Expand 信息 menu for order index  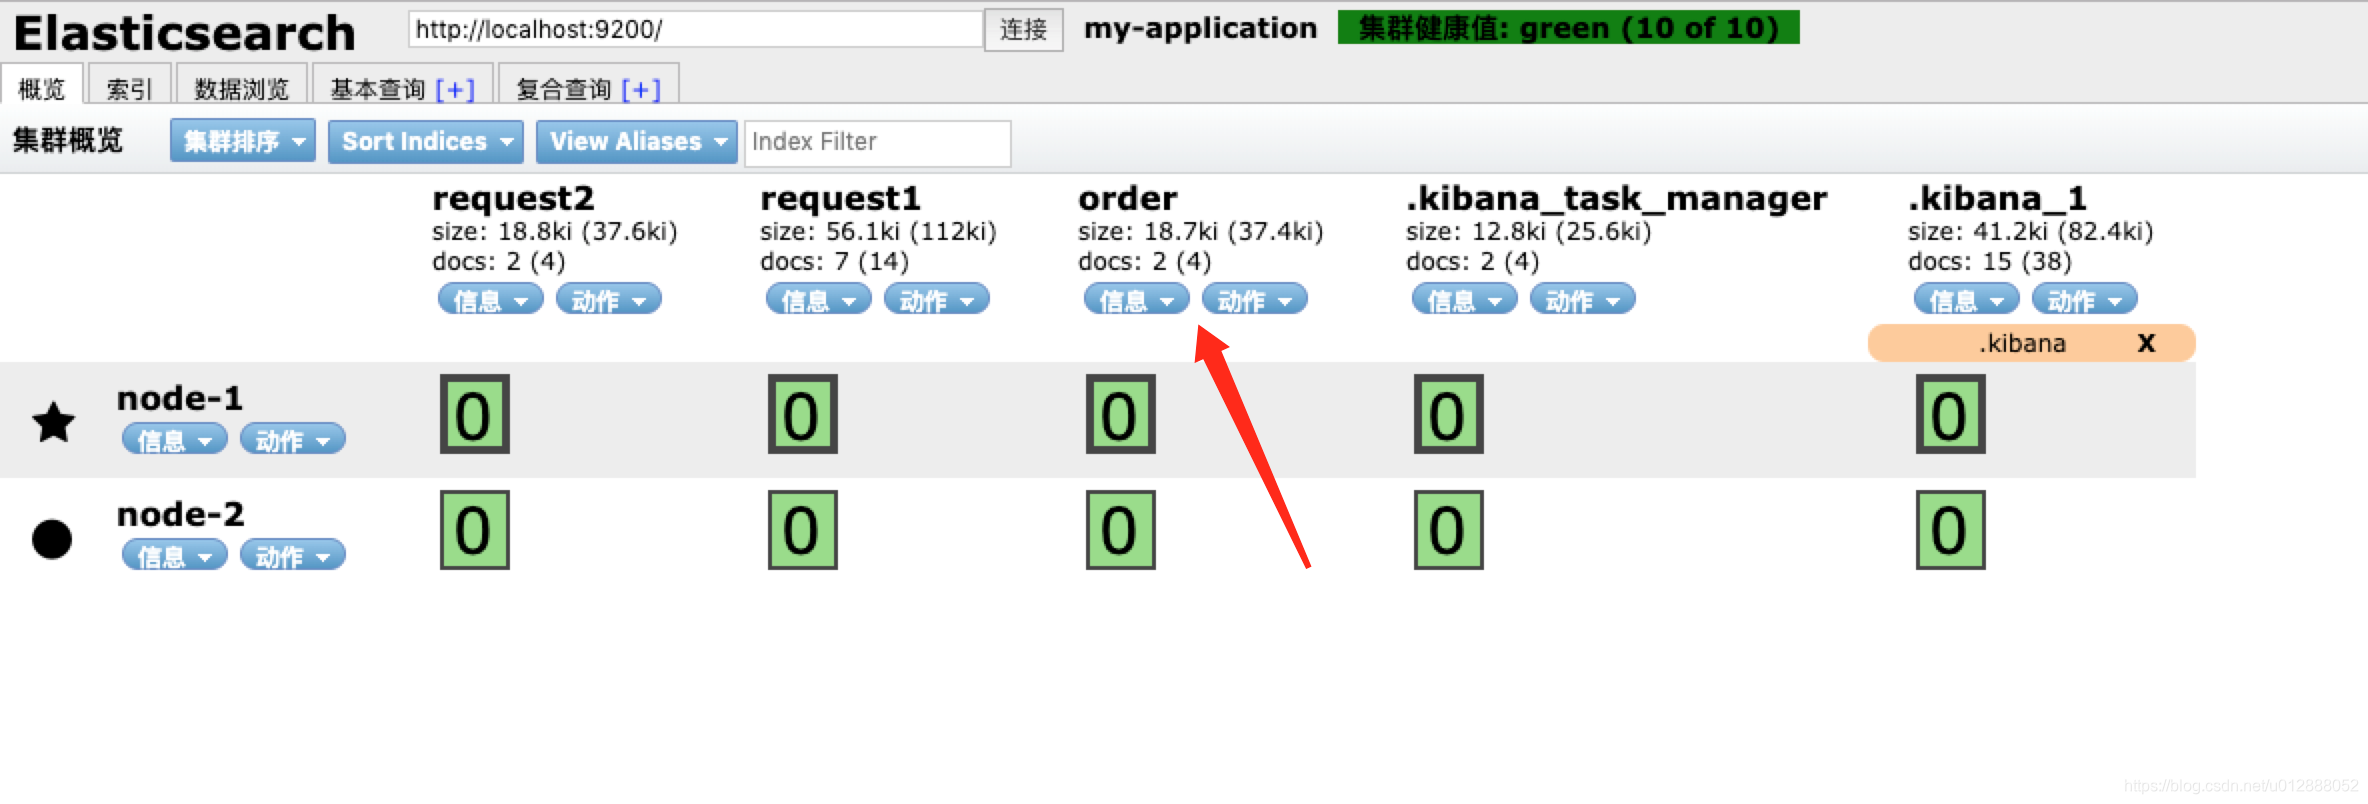coord(1137,299)
